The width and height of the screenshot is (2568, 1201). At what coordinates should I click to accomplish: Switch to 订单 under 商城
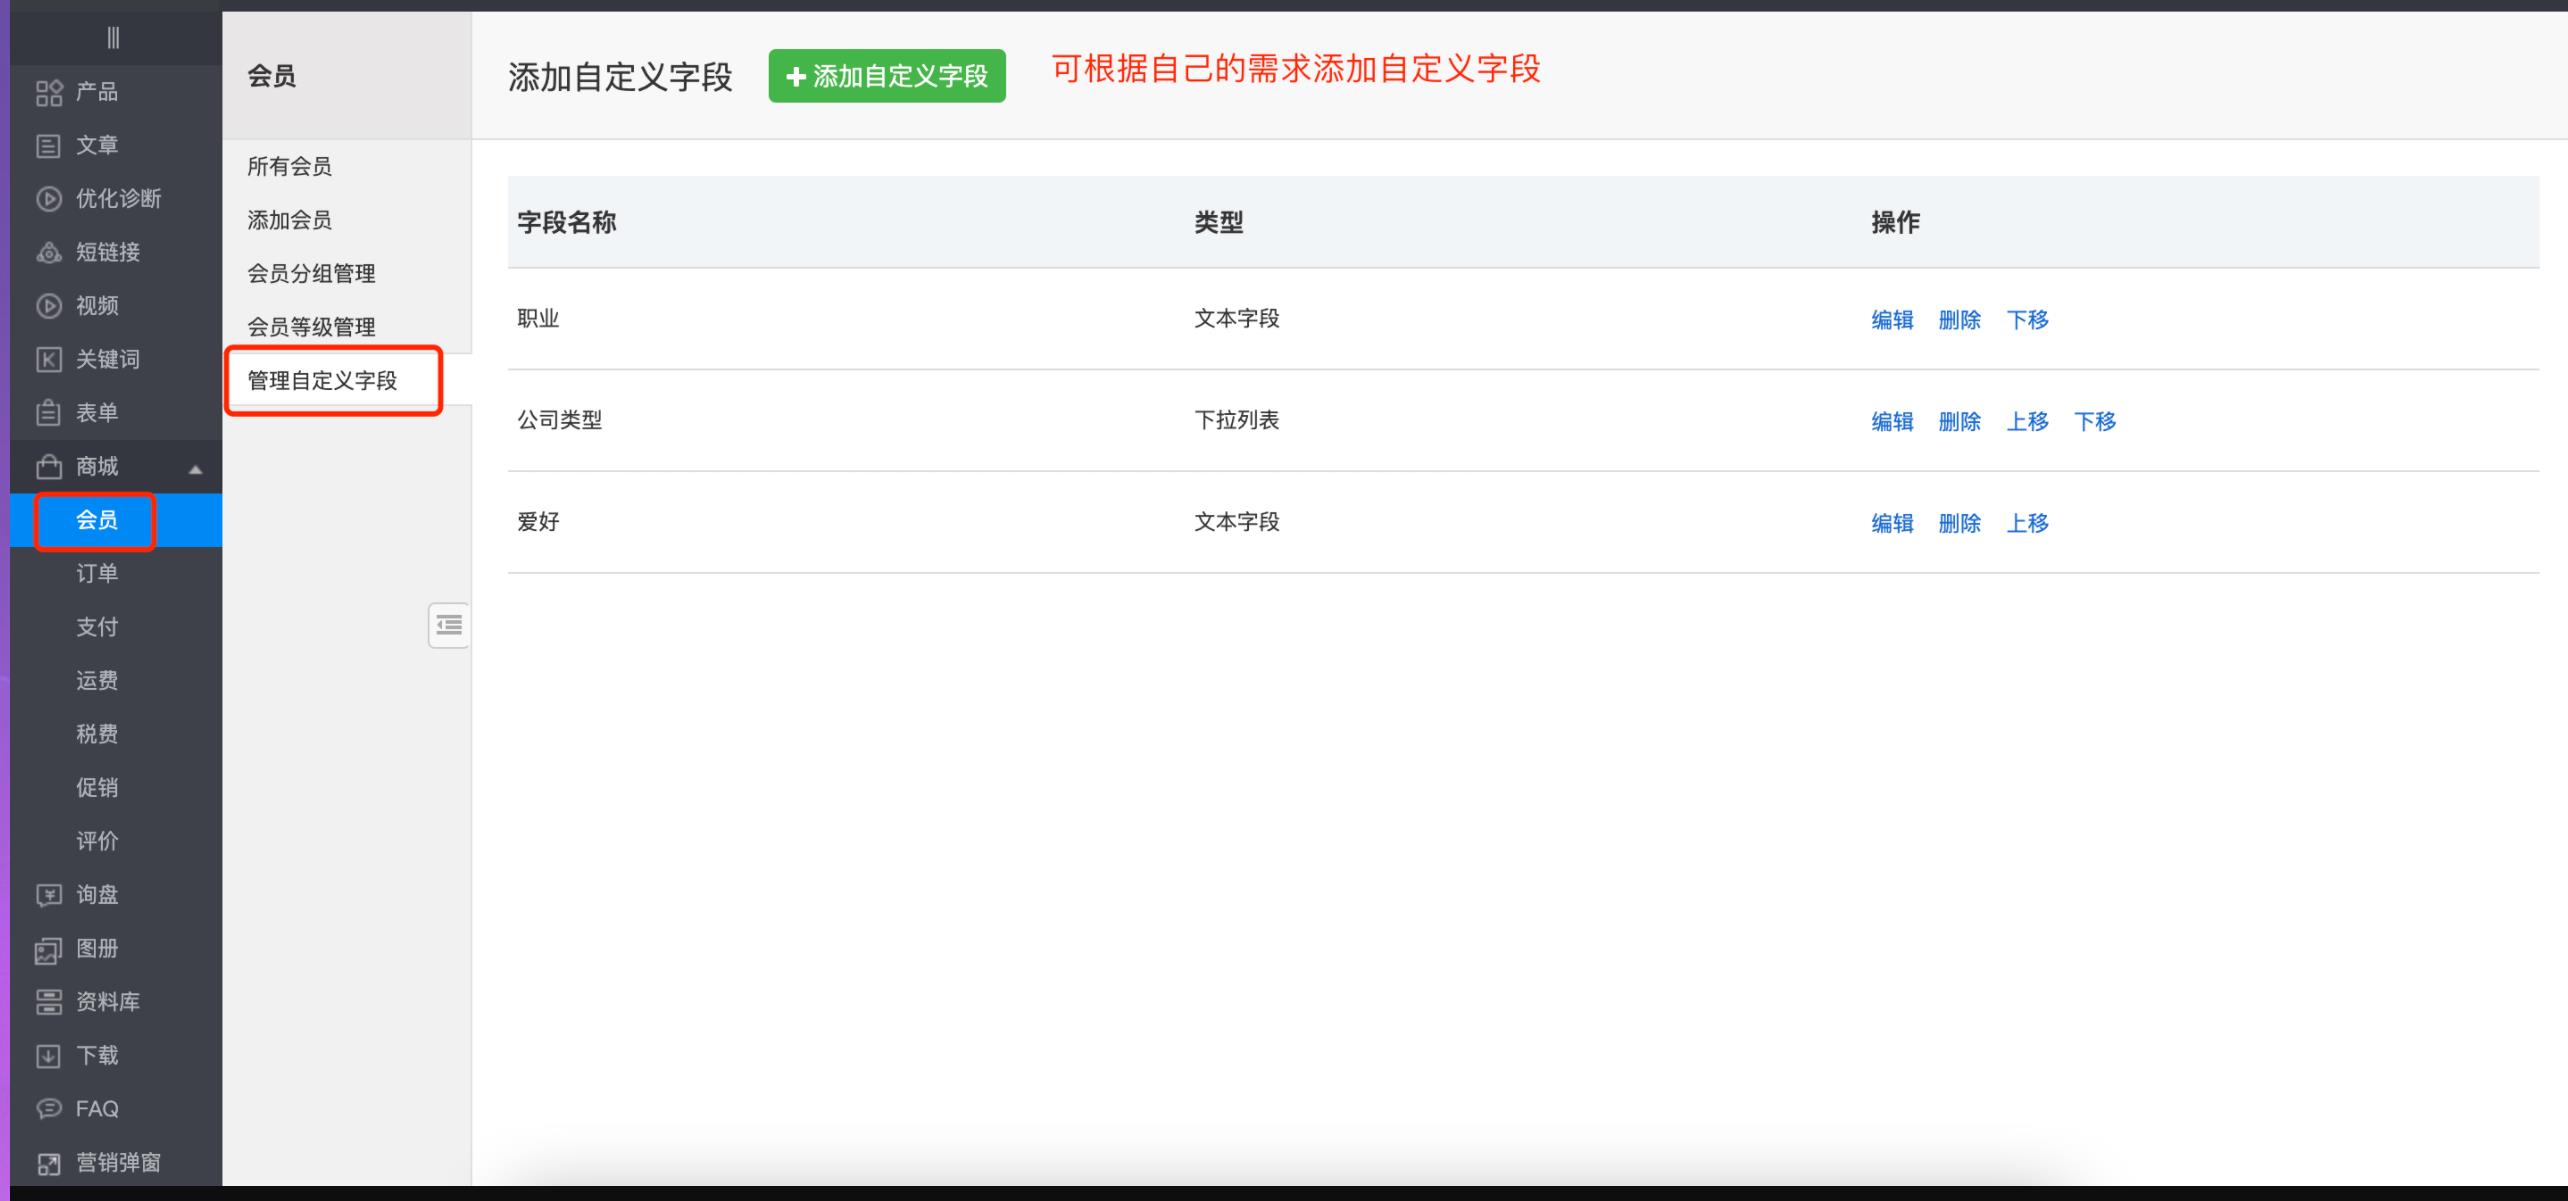click(95, 573)
